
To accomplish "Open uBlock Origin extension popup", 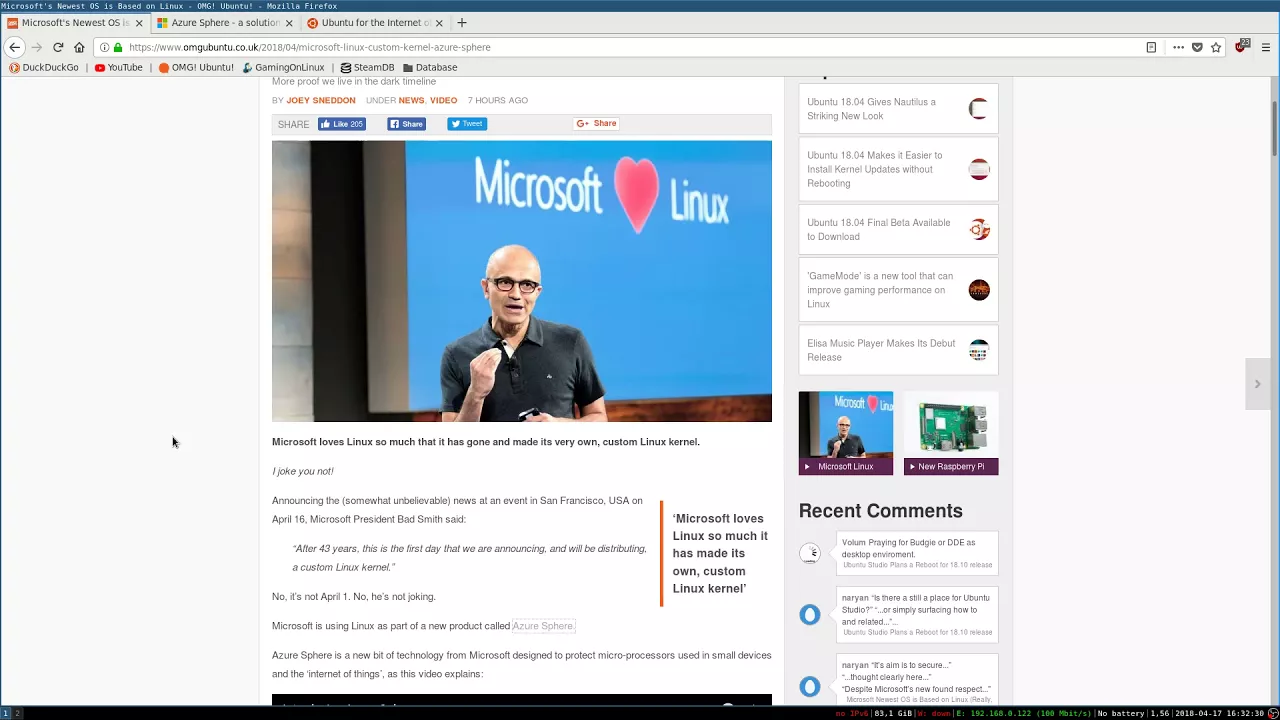I will pos(1243,46).
